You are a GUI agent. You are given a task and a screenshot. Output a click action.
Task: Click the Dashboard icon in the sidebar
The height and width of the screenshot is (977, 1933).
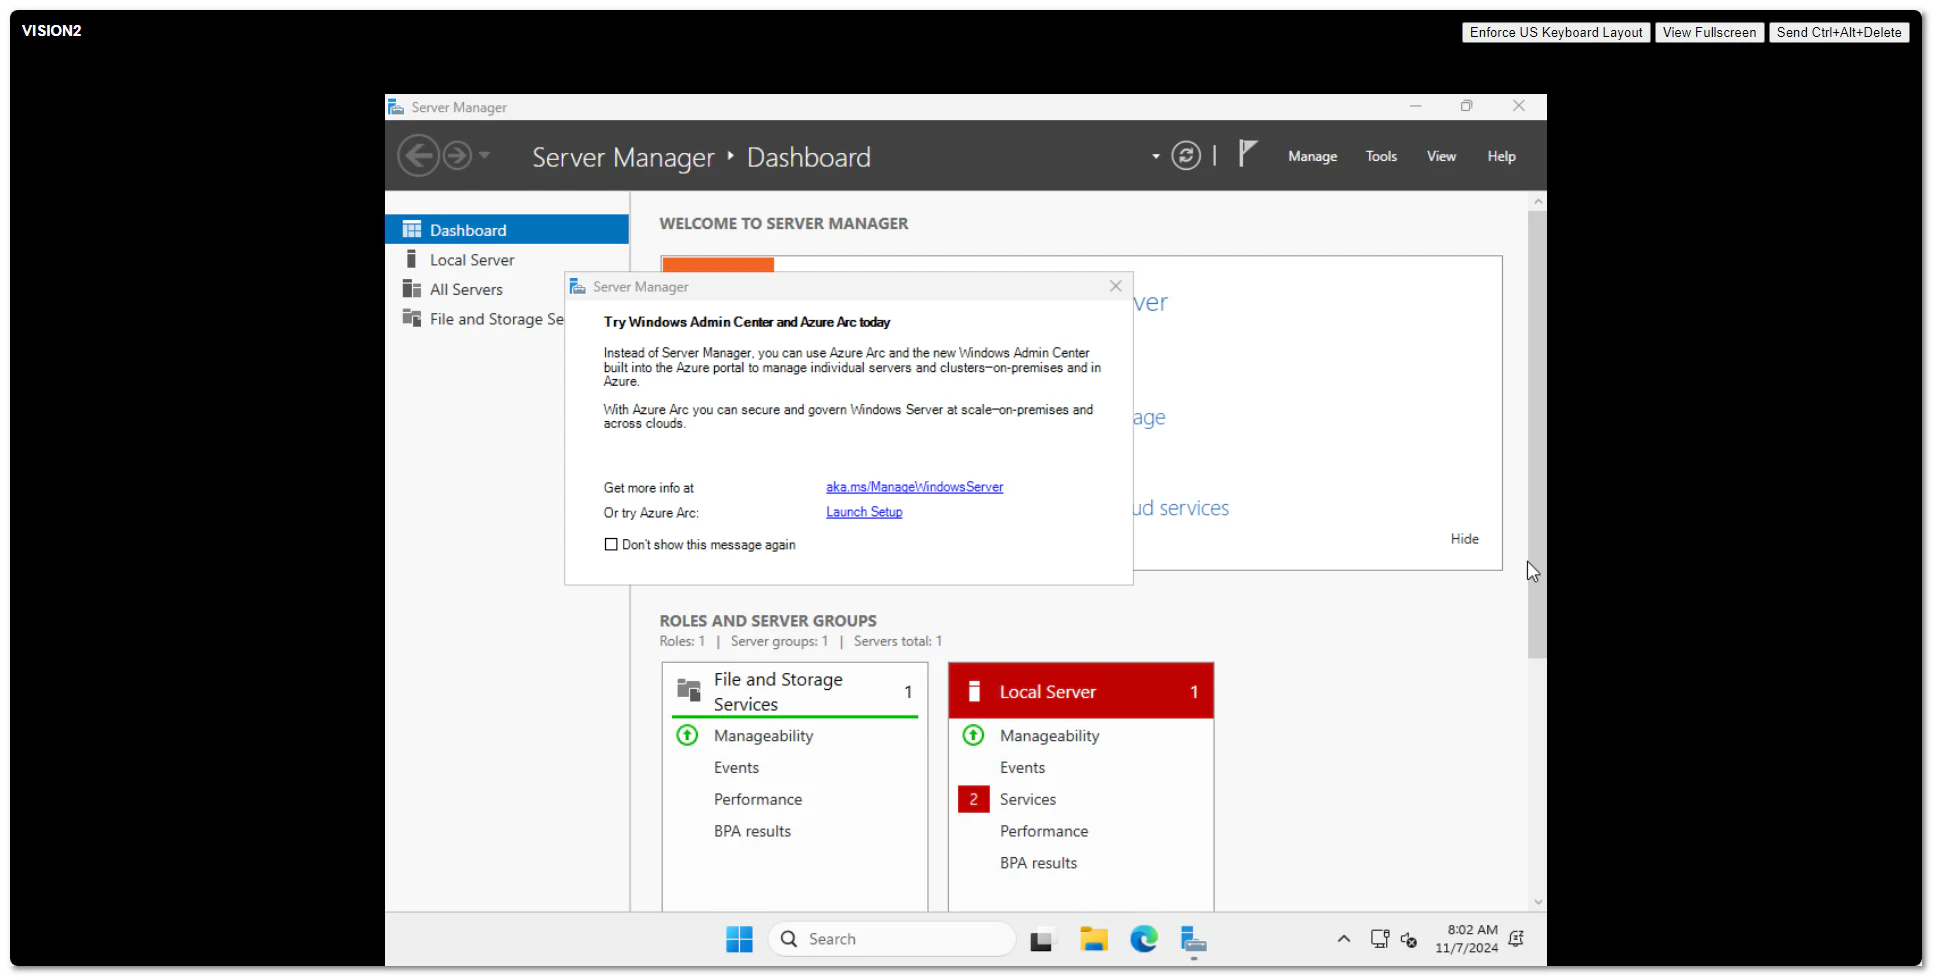click(411, 230)
